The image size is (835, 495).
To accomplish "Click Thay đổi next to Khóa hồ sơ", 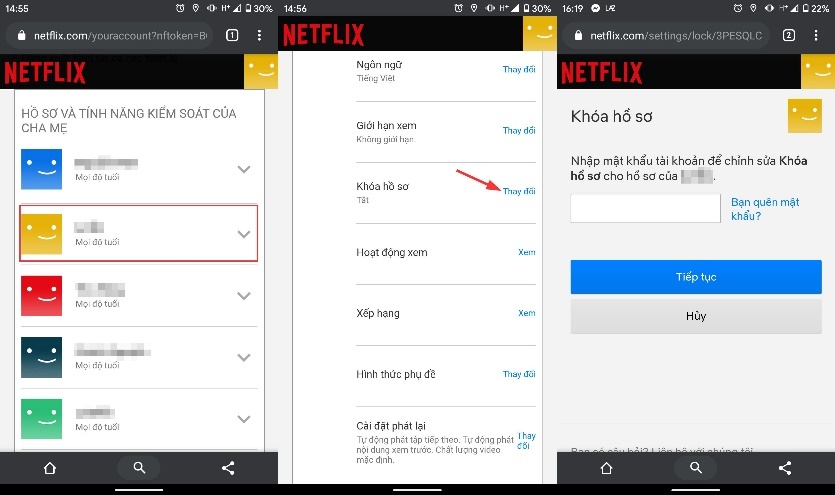I will 519,191.
